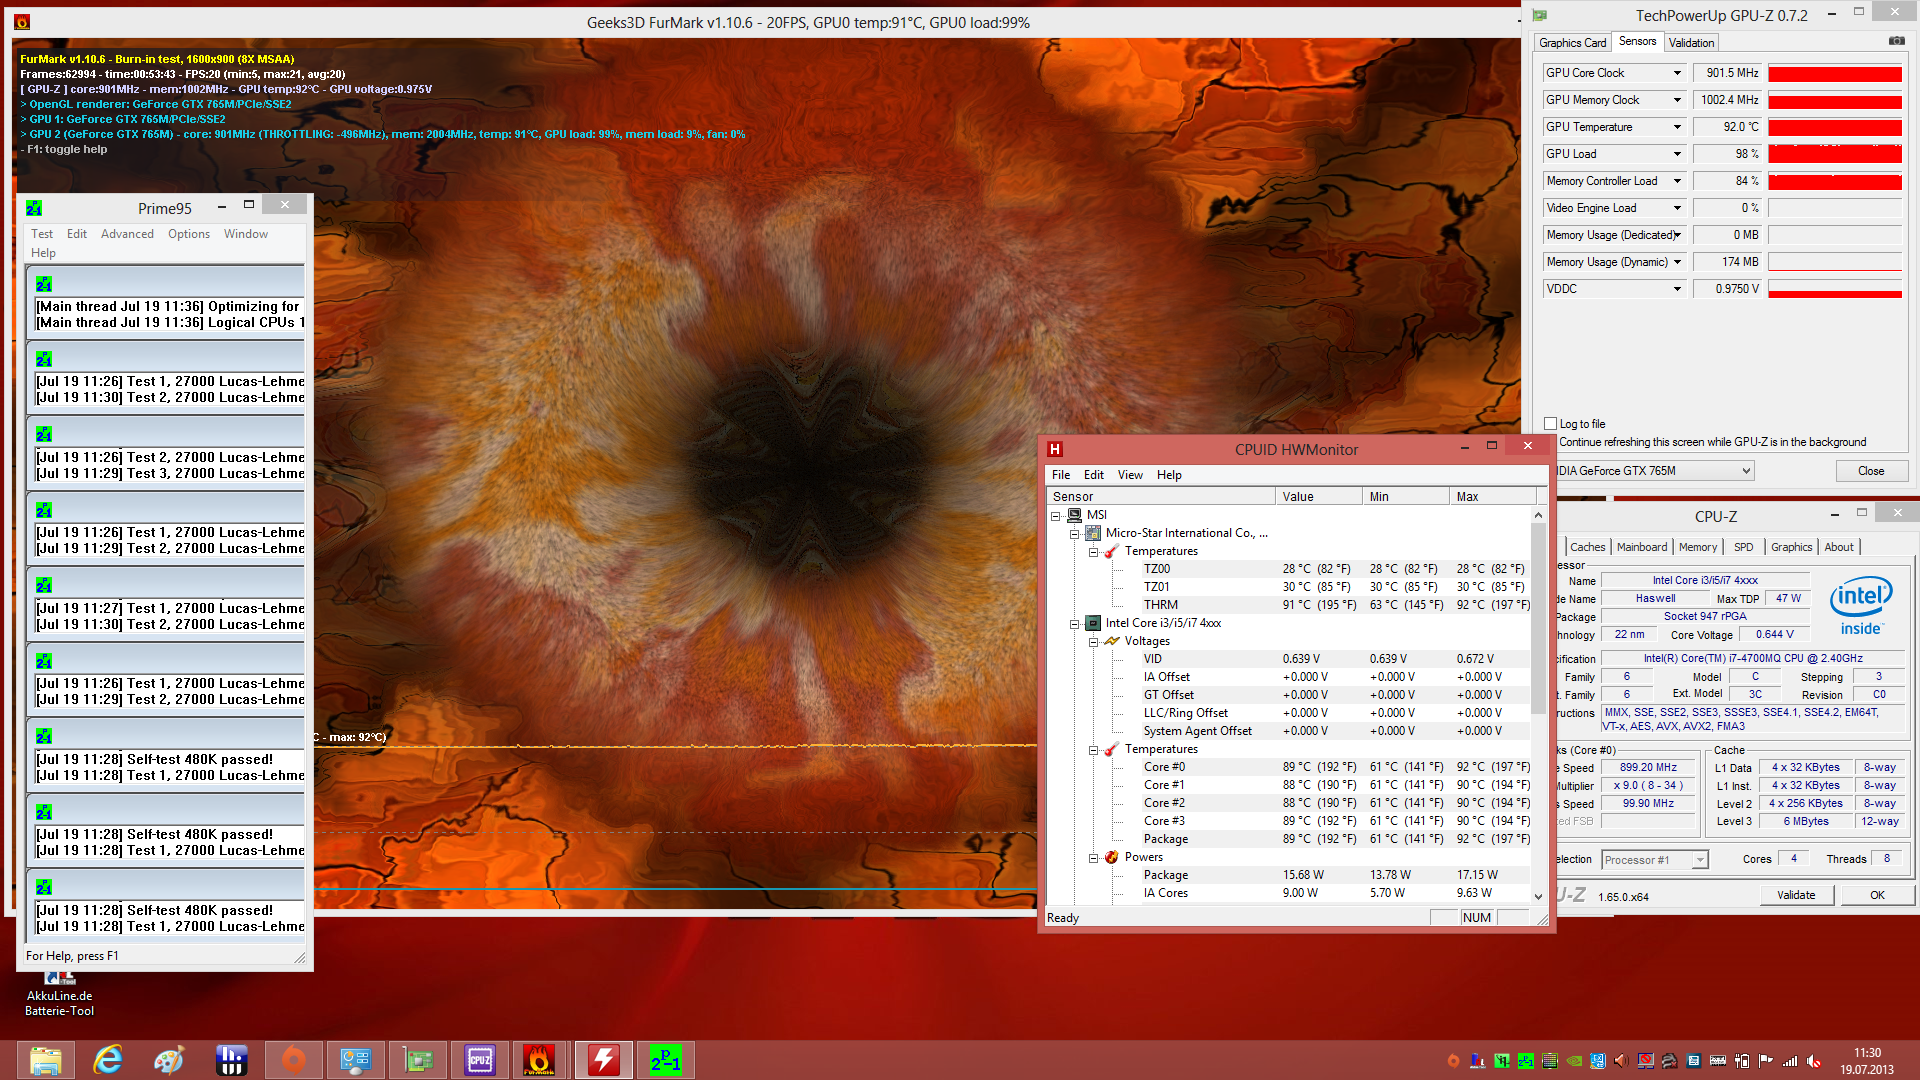This screenshot has height=1080, width=1920.
Task: Switch to GPU-Z Validation tab
Action: coord(1691,43)
